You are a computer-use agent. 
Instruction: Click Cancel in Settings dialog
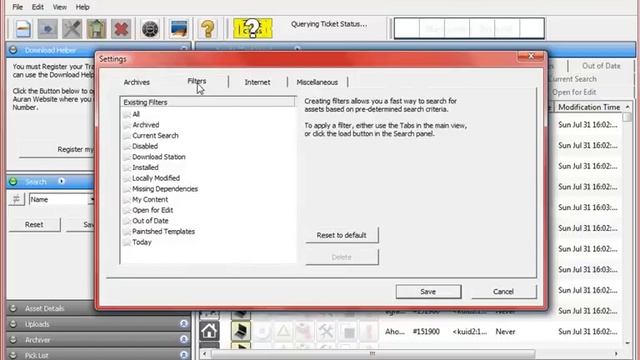(503, 291)
